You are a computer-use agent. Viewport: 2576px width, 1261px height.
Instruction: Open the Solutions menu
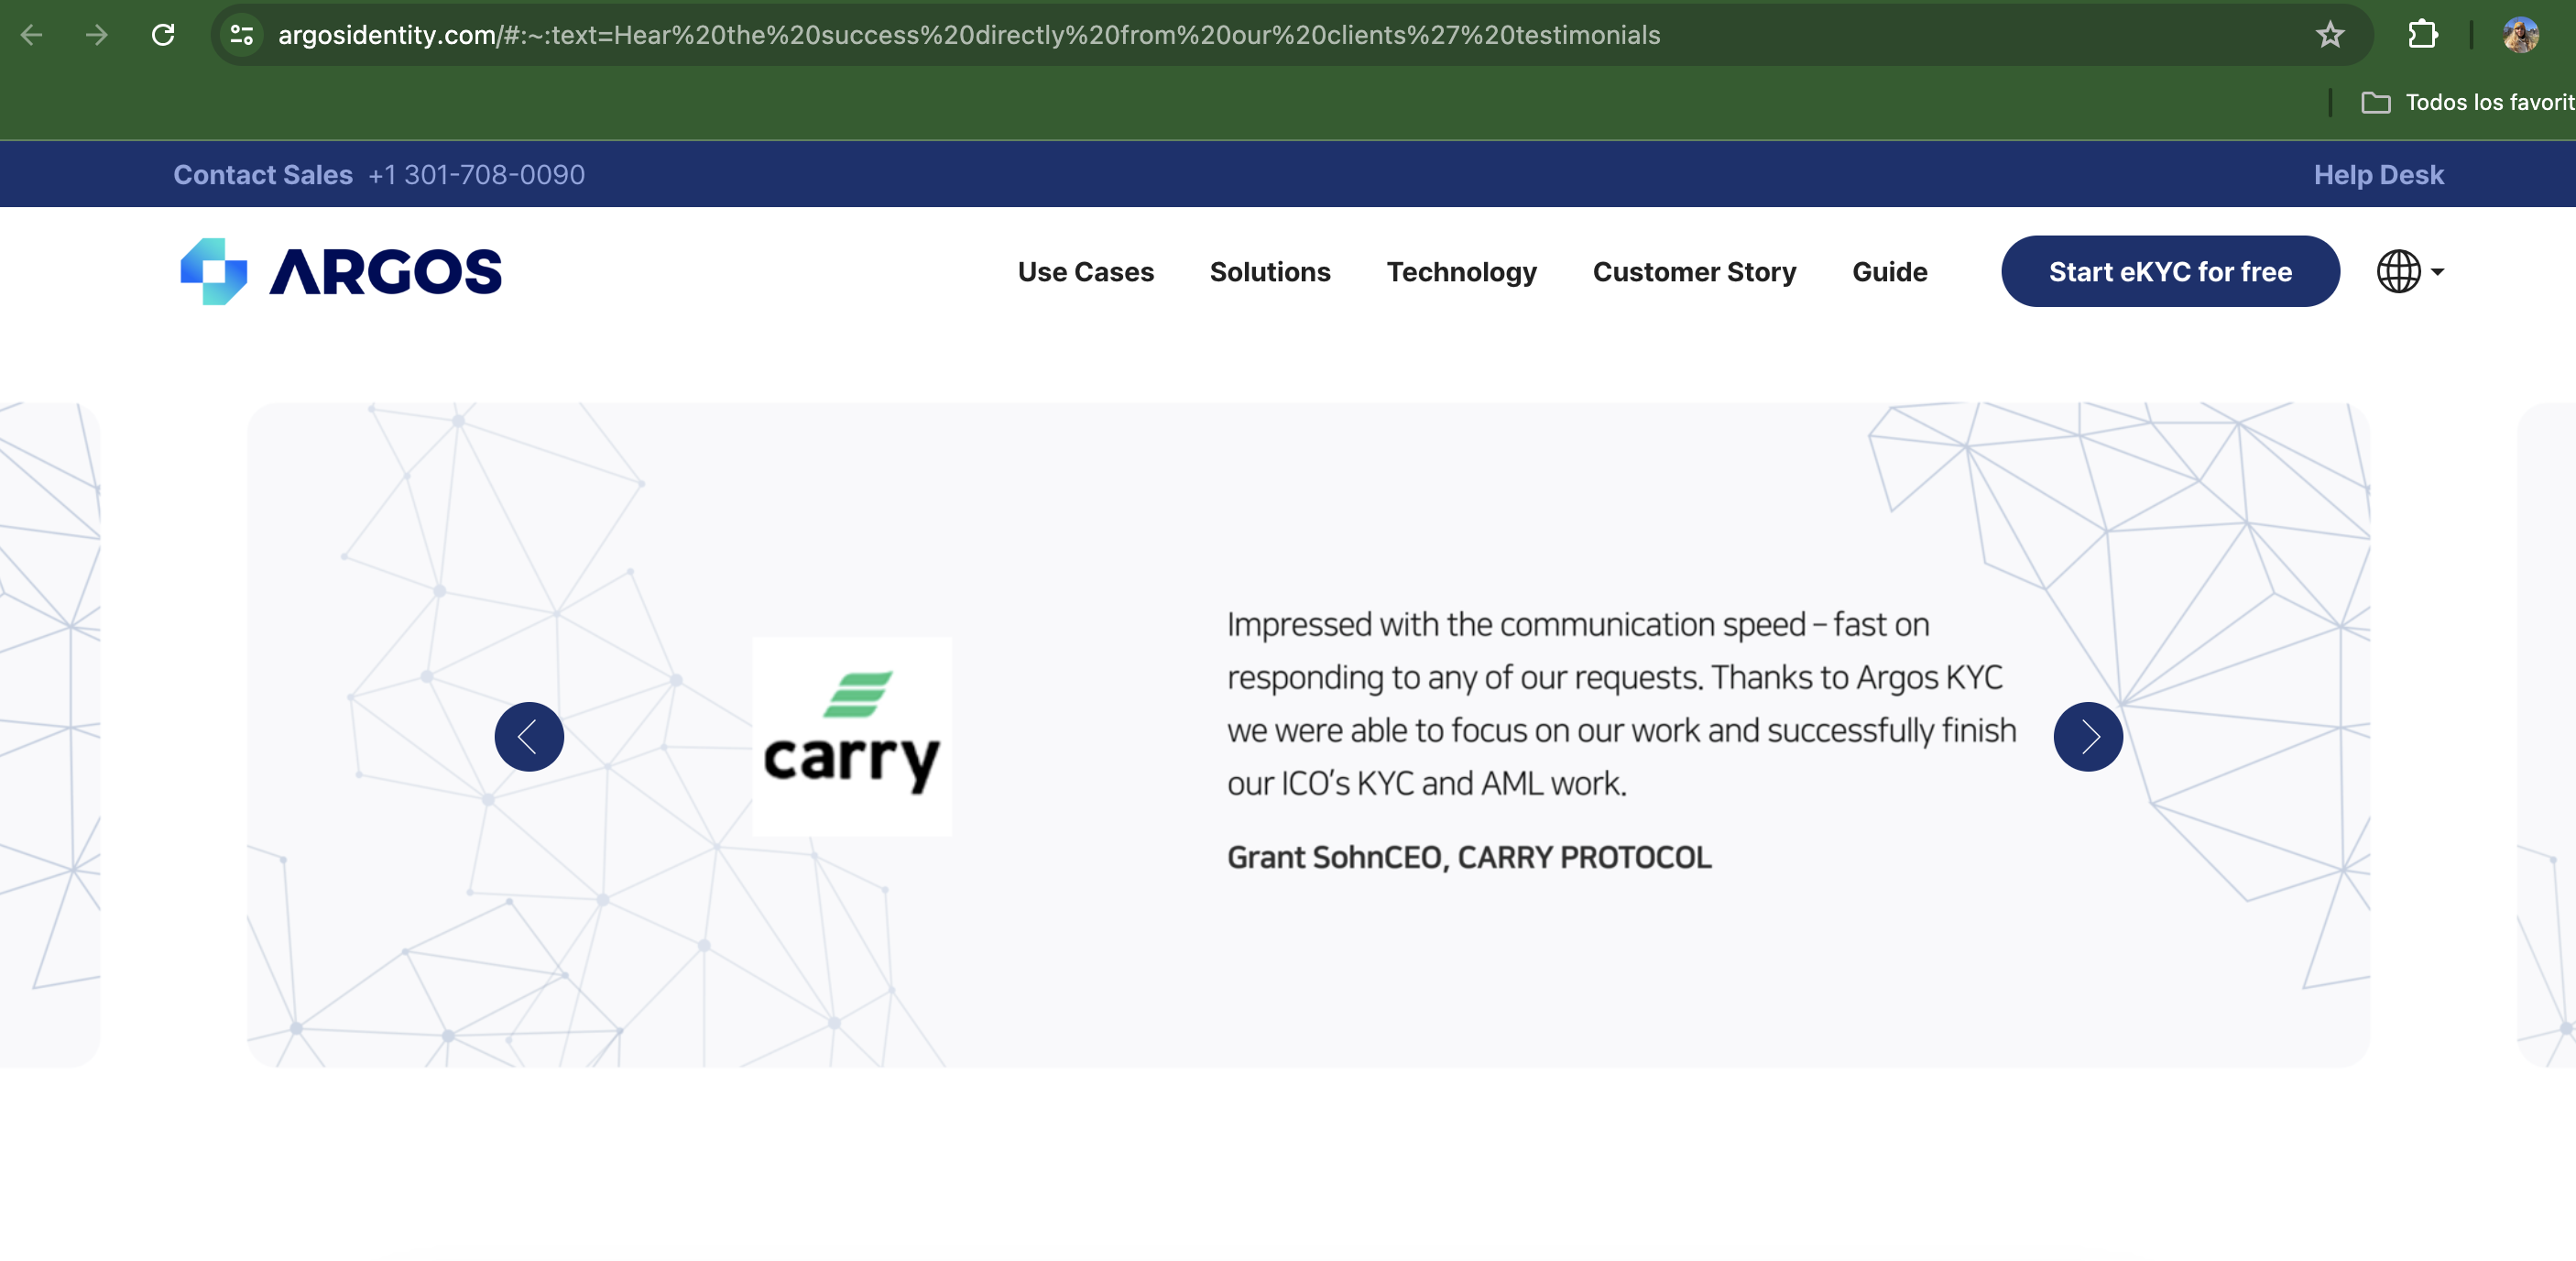[1270, 272]
